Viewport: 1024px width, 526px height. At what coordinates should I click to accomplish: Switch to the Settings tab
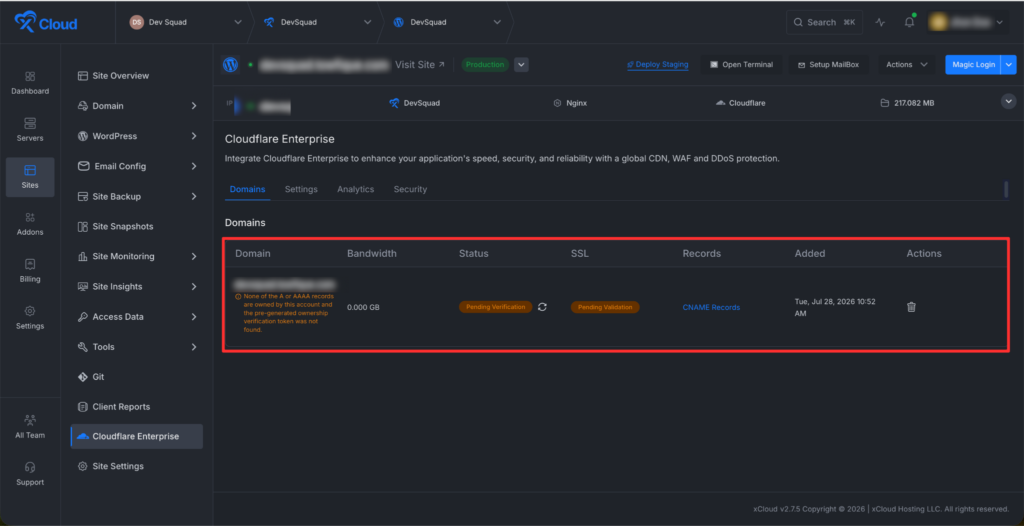[301, 189]
